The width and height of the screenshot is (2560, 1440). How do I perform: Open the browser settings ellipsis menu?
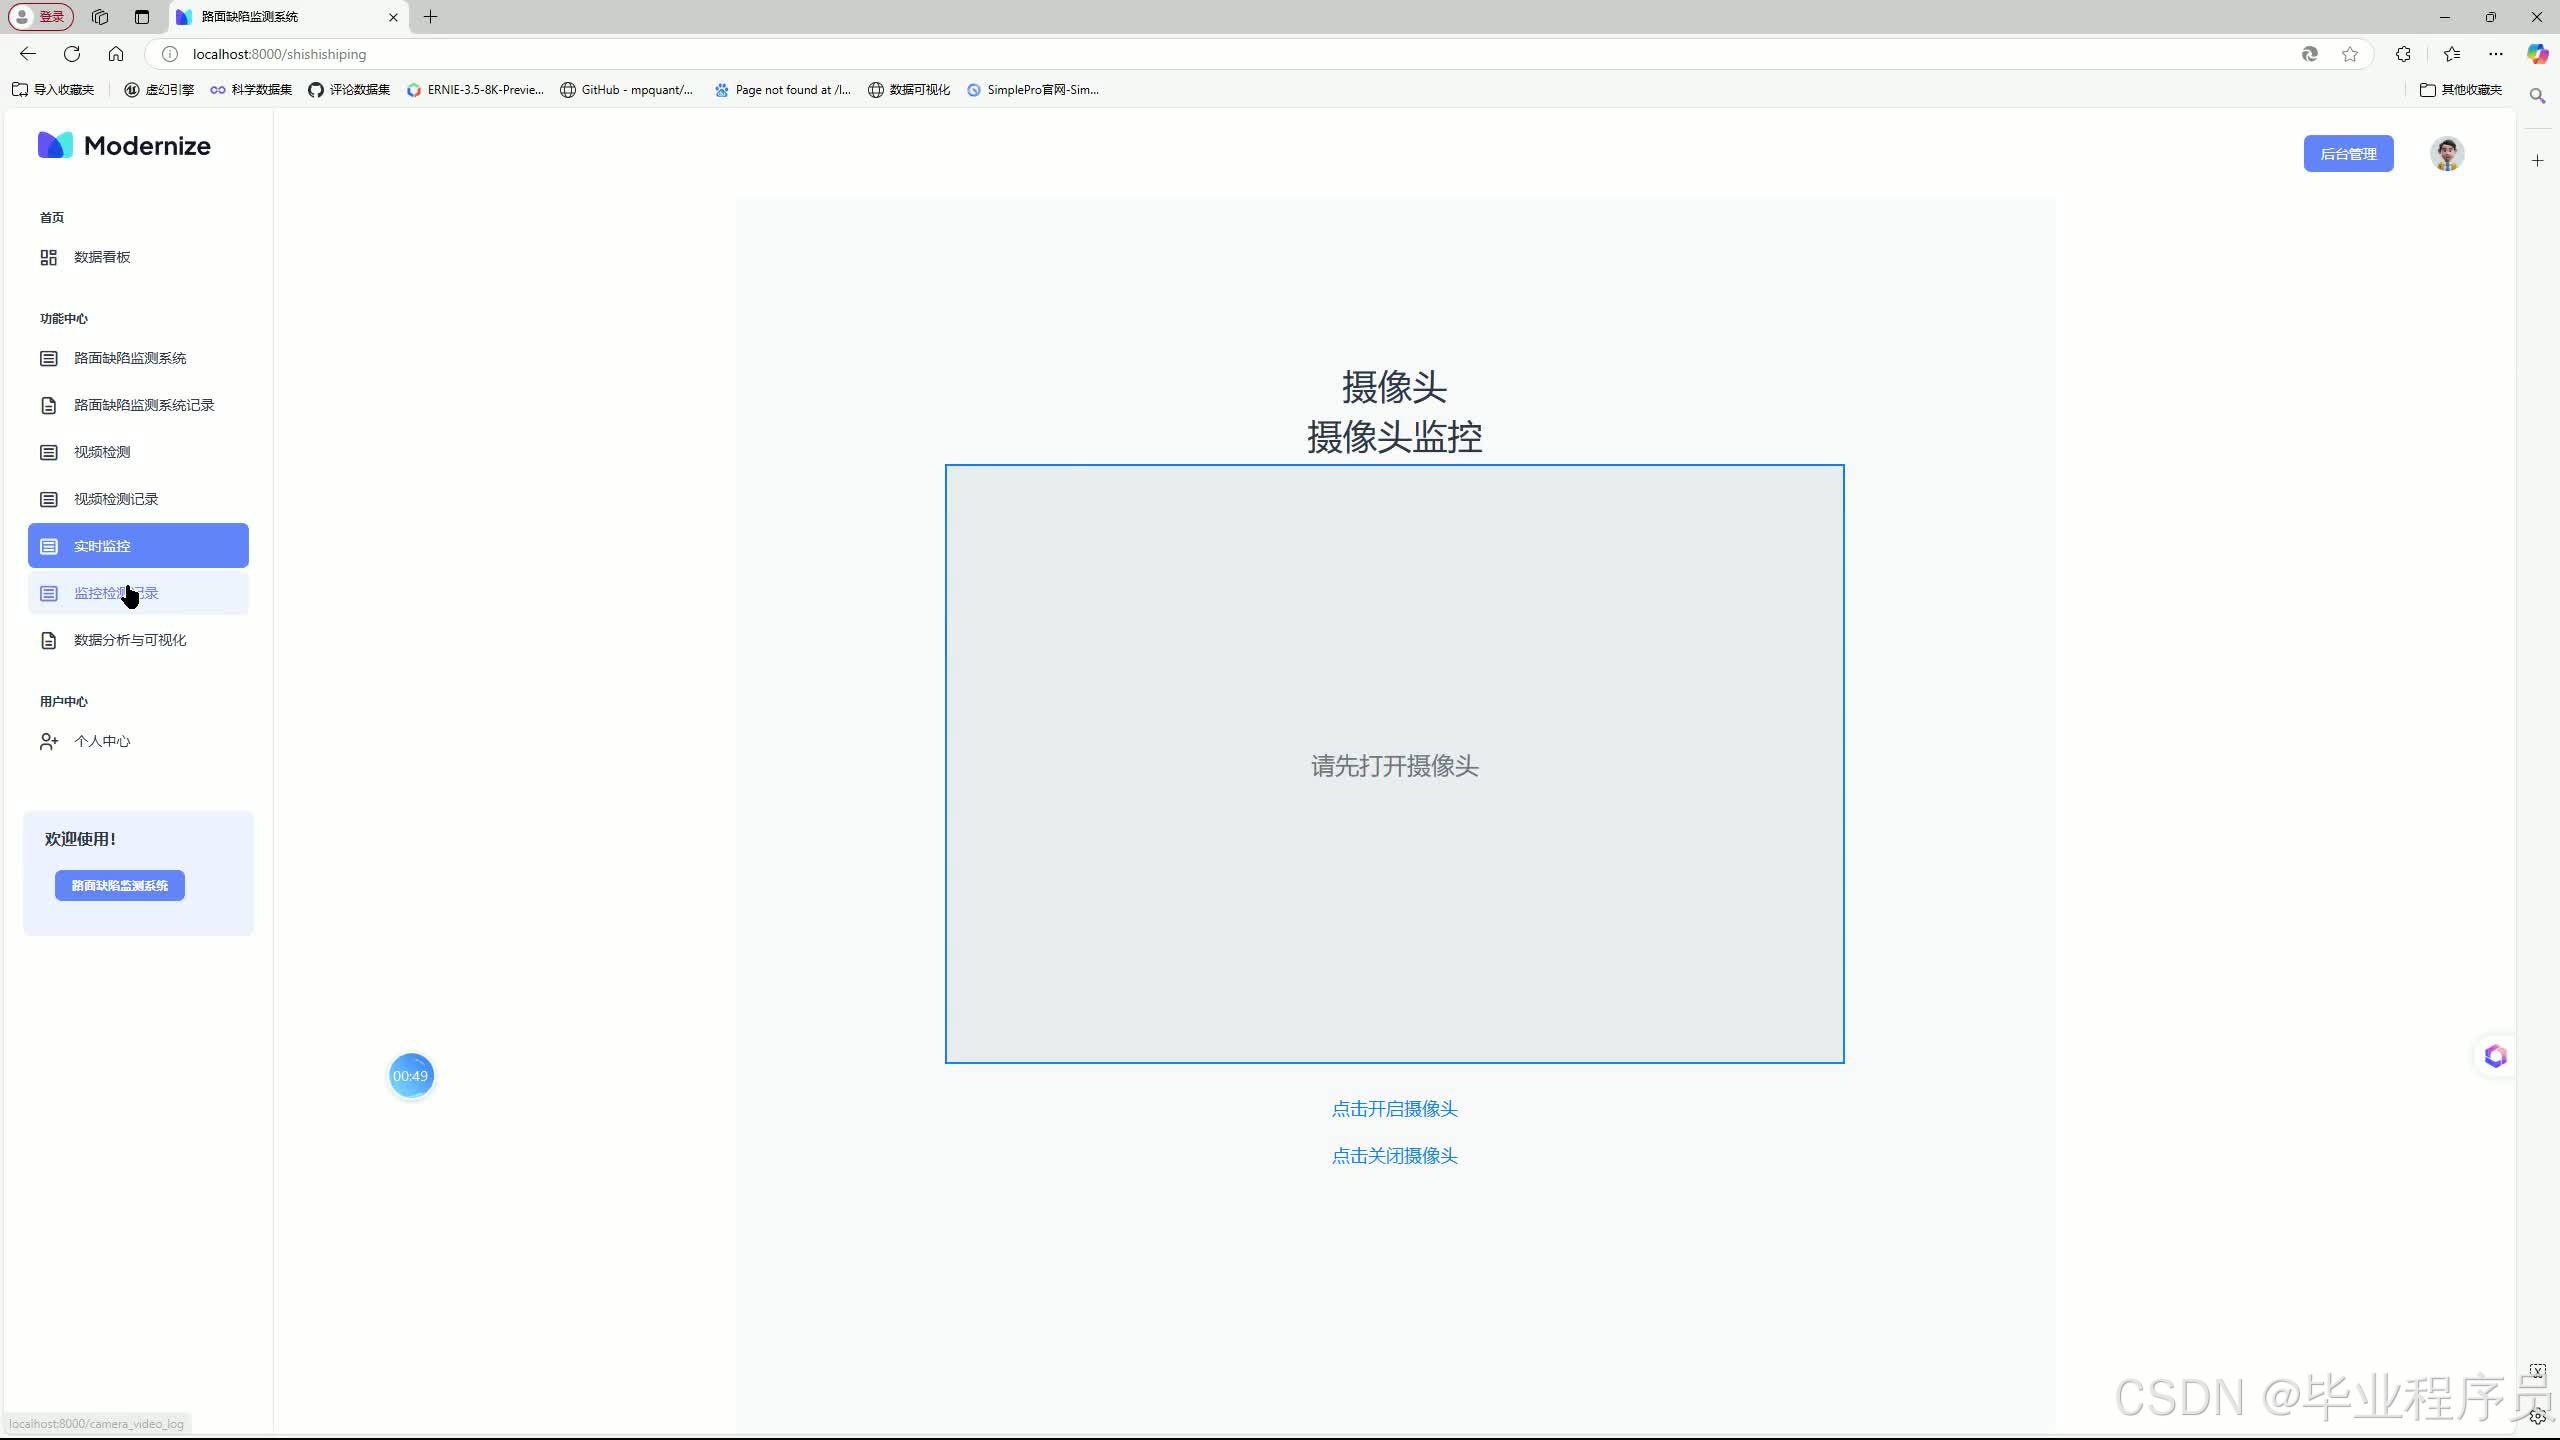(x=2495, y=54)
